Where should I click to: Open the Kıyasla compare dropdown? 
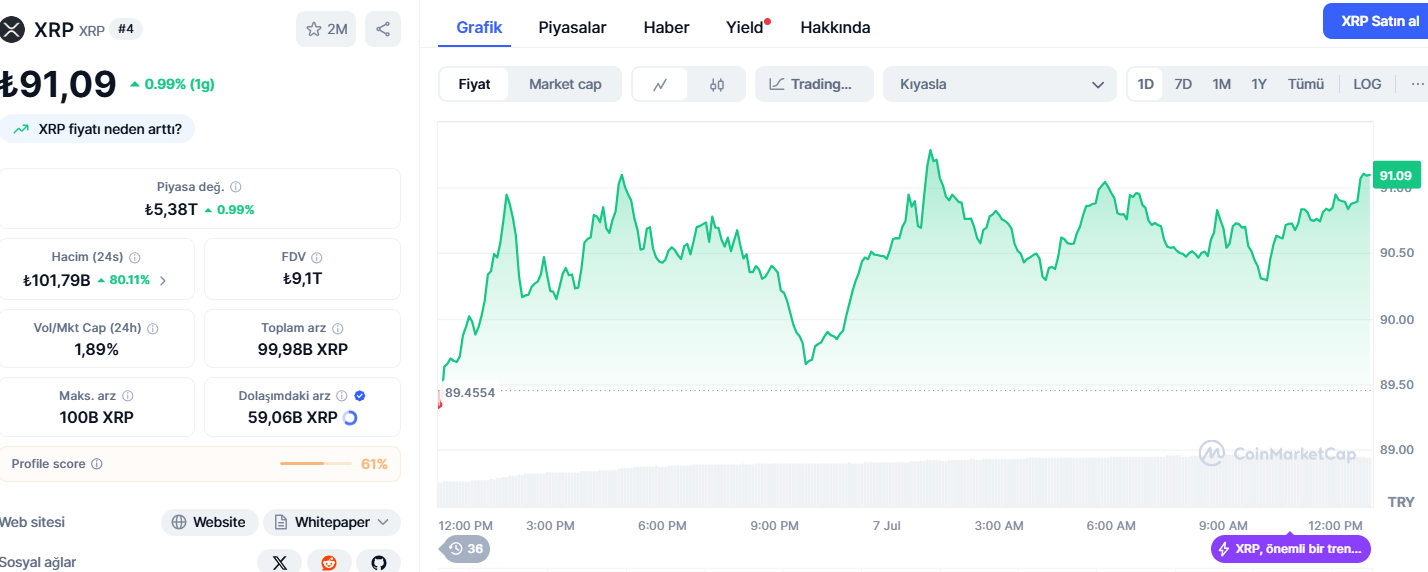1000,84
